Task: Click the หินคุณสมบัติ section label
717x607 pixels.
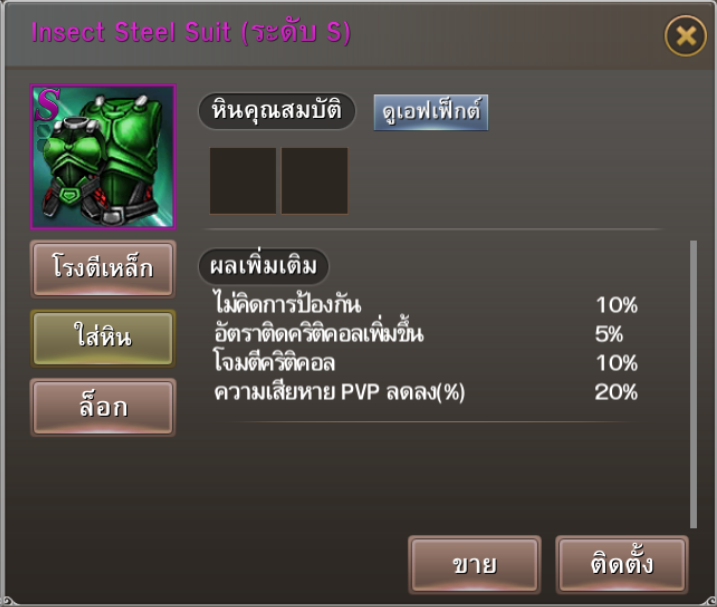Action: pos(277,111)
